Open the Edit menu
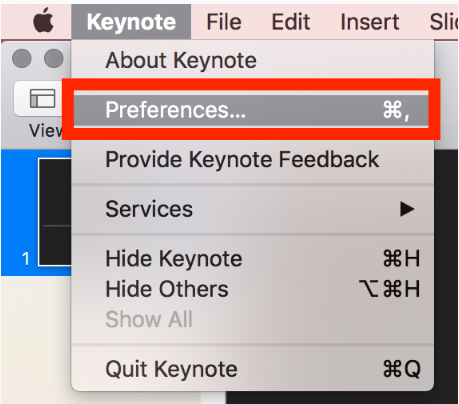459x404 pixels. coord(291,22)
